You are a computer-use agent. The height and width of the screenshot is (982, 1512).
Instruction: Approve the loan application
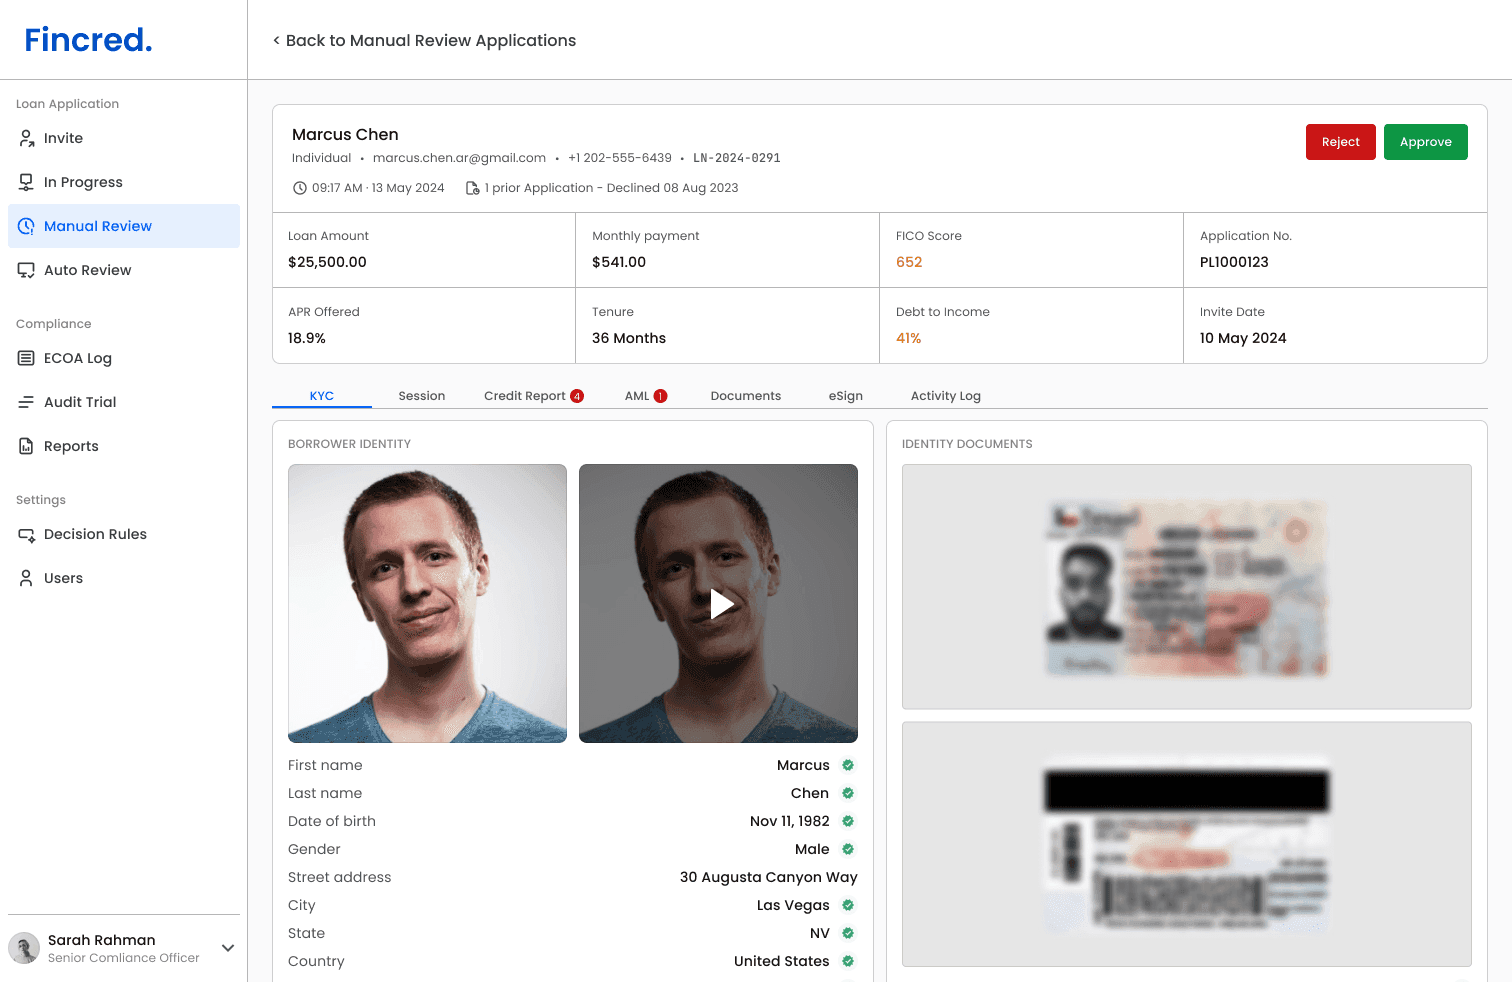click(1426, 142)
